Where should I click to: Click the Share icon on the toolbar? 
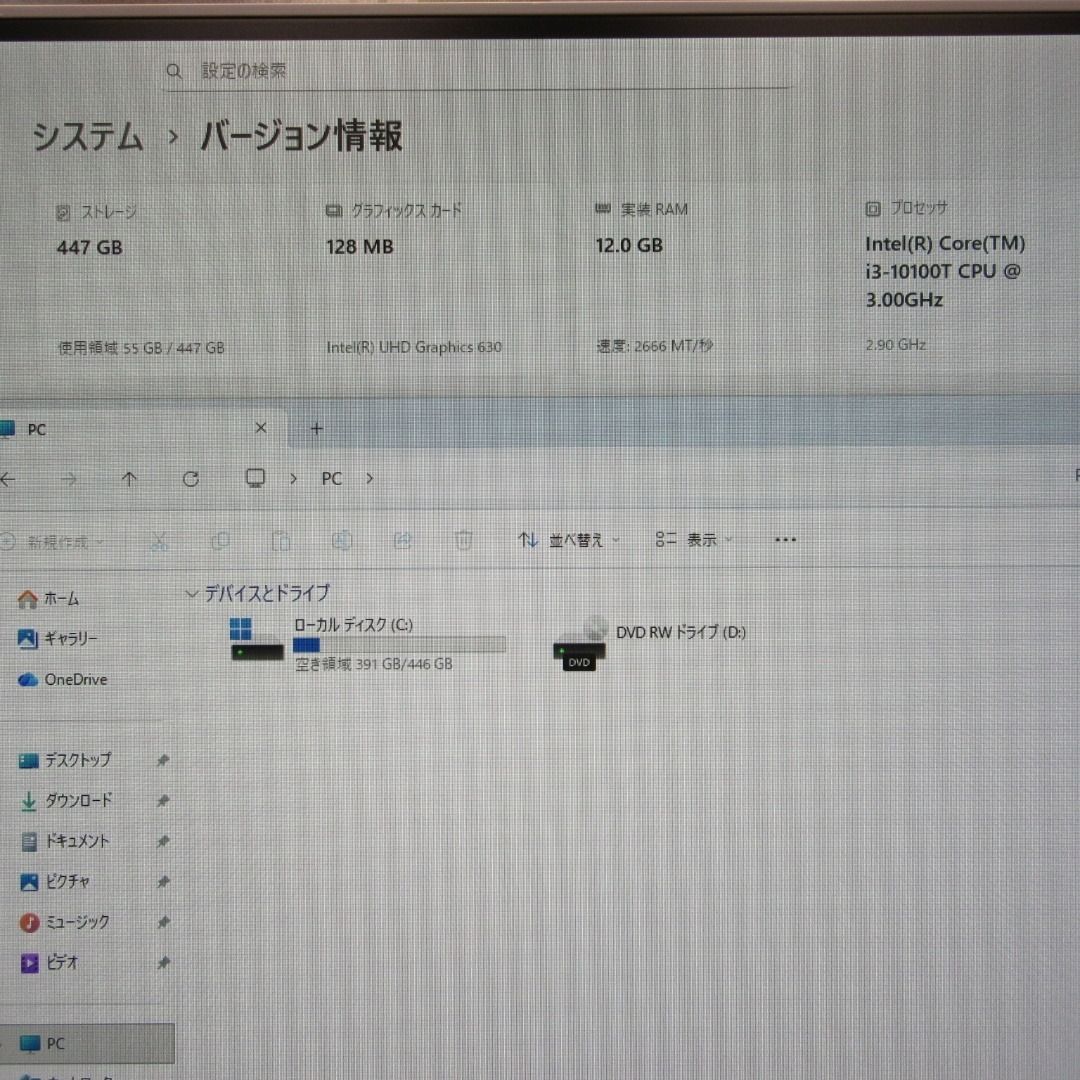click(x=403, y=540)
